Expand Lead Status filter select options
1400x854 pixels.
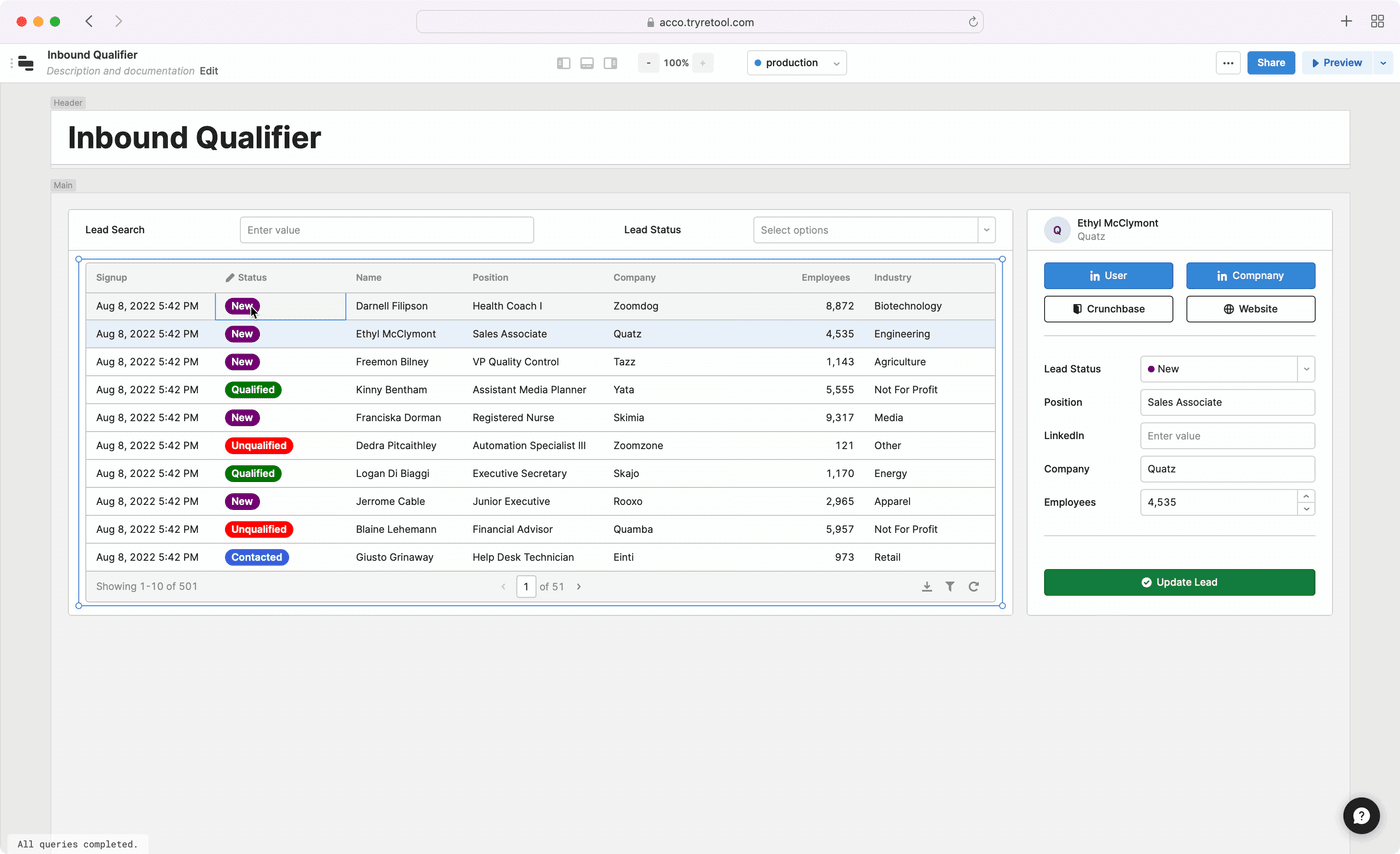(986, 230)
